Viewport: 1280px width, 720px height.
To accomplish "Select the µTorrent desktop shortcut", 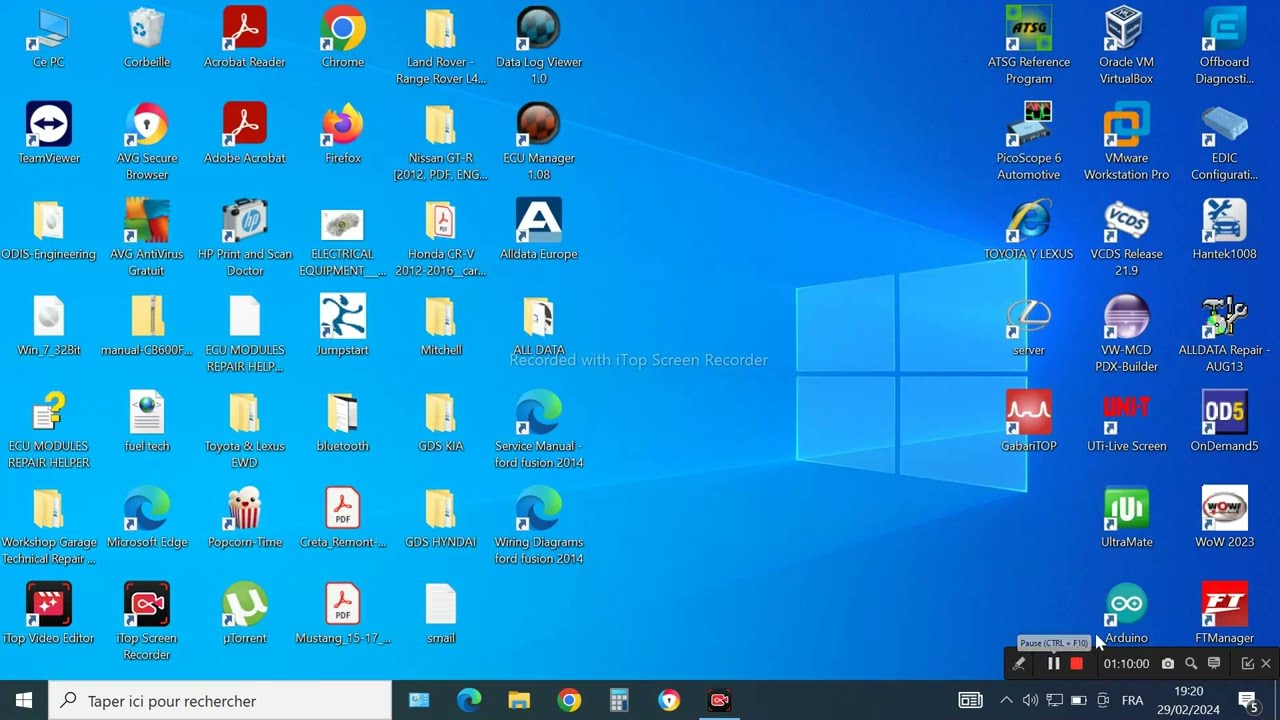I will point(245,614).
